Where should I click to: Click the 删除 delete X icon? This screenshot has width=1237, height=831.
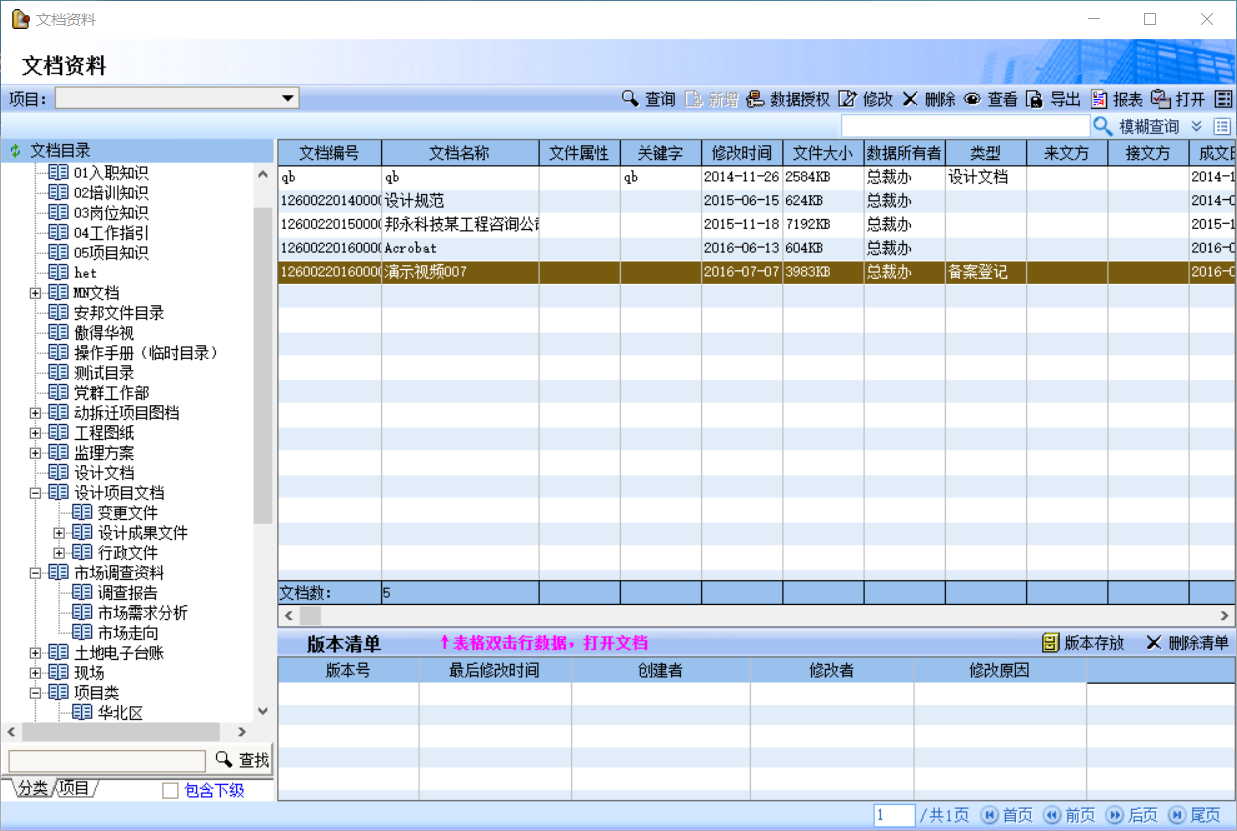pos(910,99)
